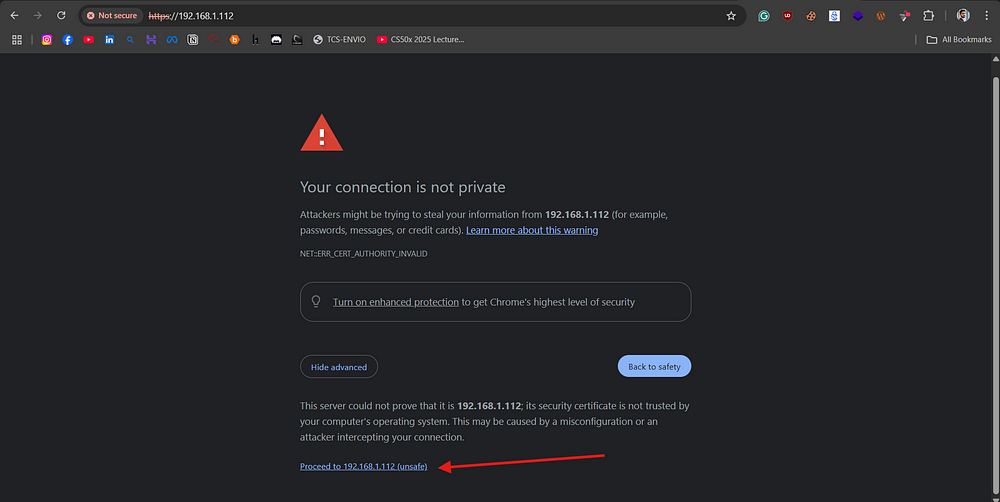This screenshot has height=502, width=1000.
Task: Open Chrome's three-dot menu
Action: (x=986, y=16)
